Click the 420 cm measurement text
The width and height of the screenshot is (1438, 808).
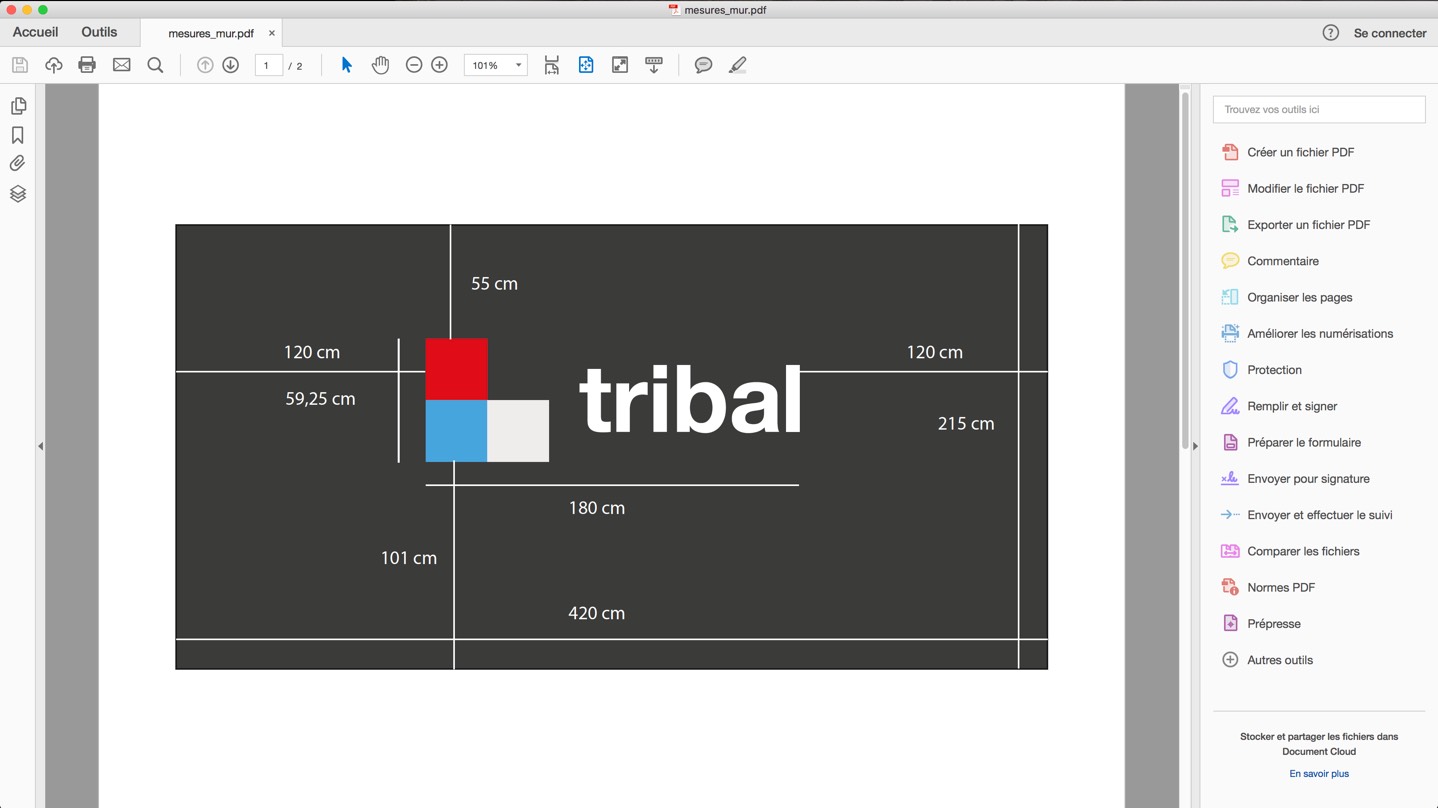click(597, 614)
